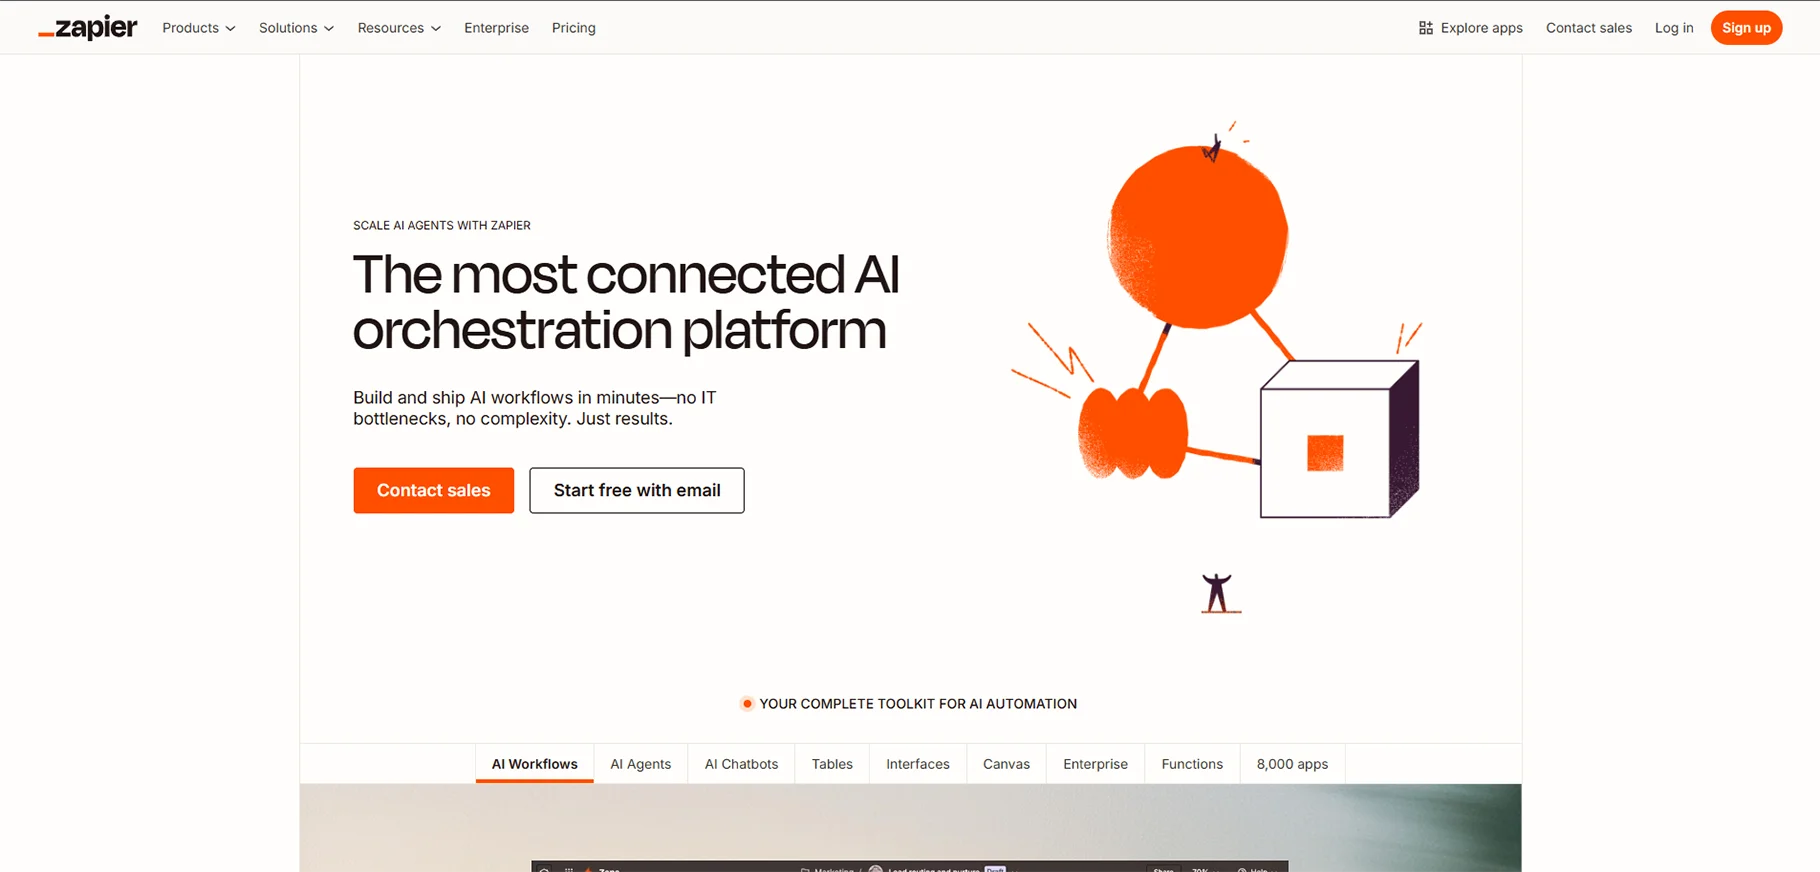Expand the Products dropdown menu
The width and height of the screenshot is (1820, 872).
click(199, 28)
